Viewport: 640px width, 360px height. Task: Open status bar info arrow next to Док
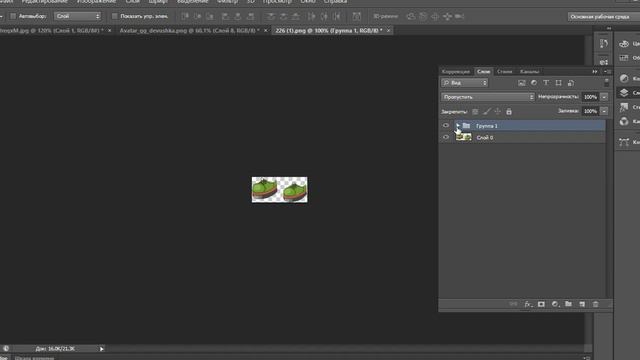pos(102,349)
